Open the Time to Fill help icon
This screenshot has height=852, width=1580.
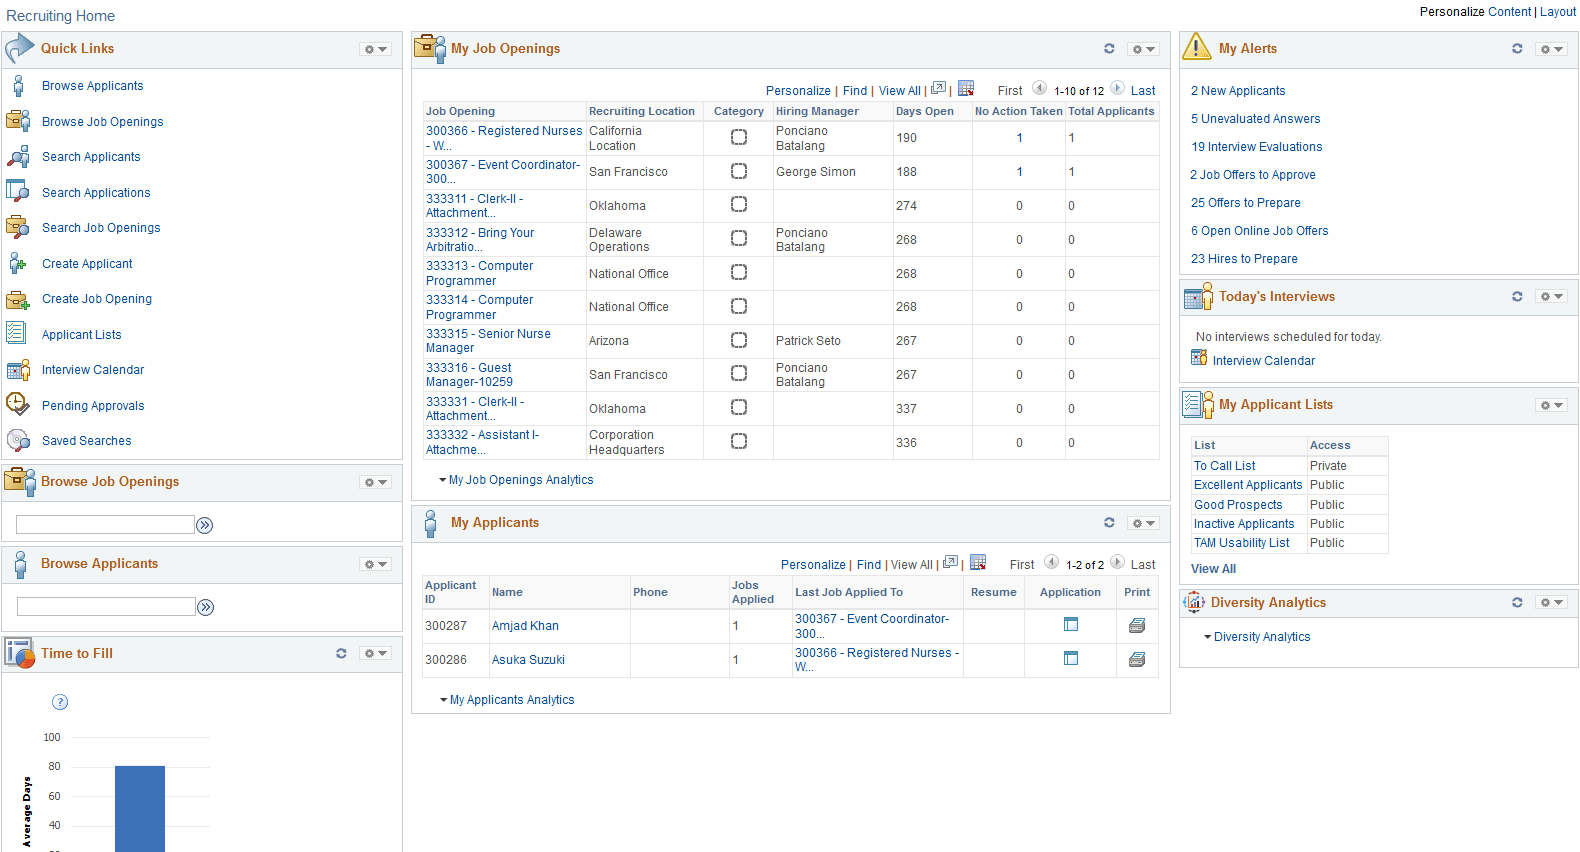click(60, 702)
